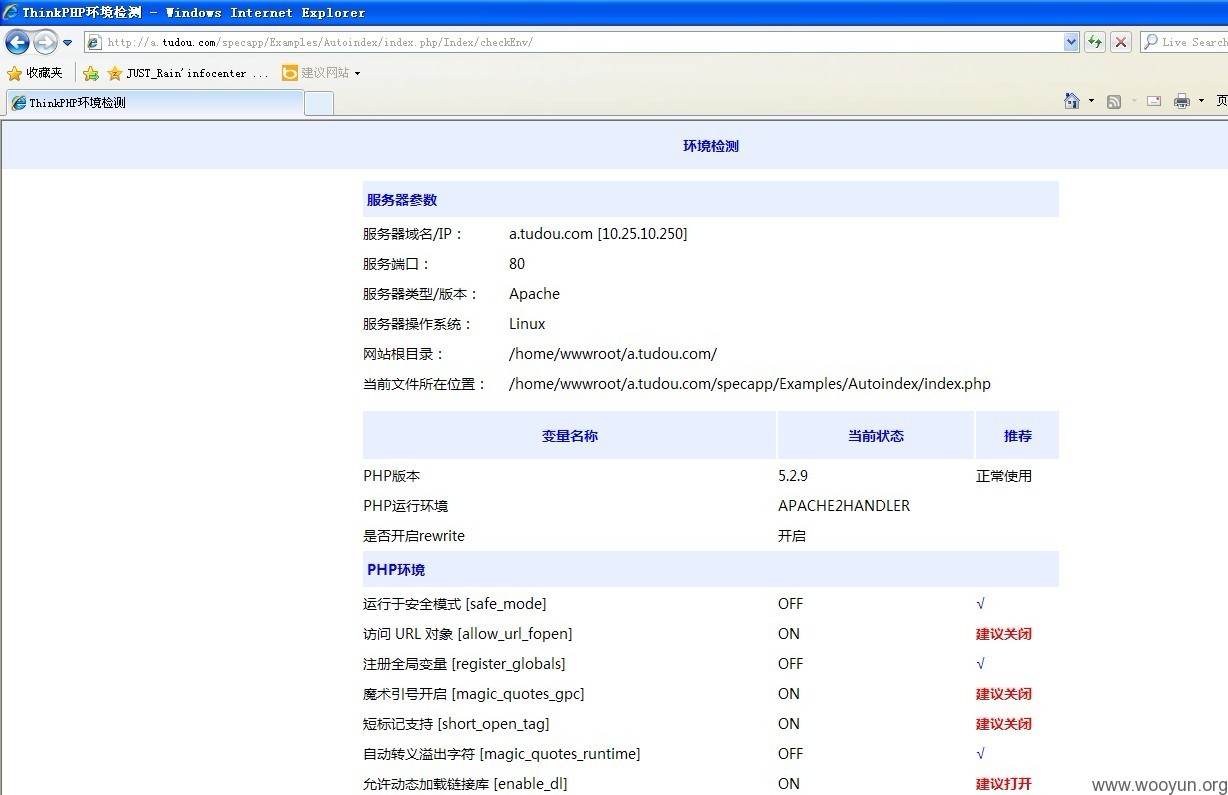This screenshot has width=1228, height=795.
Task: Expand the 建议网站 dropdown arrow
Action: click(x=357, y=73)
